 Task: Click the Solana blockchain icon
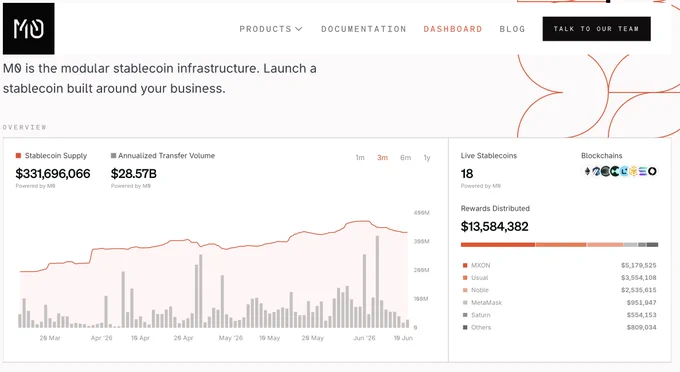[643, 171]
